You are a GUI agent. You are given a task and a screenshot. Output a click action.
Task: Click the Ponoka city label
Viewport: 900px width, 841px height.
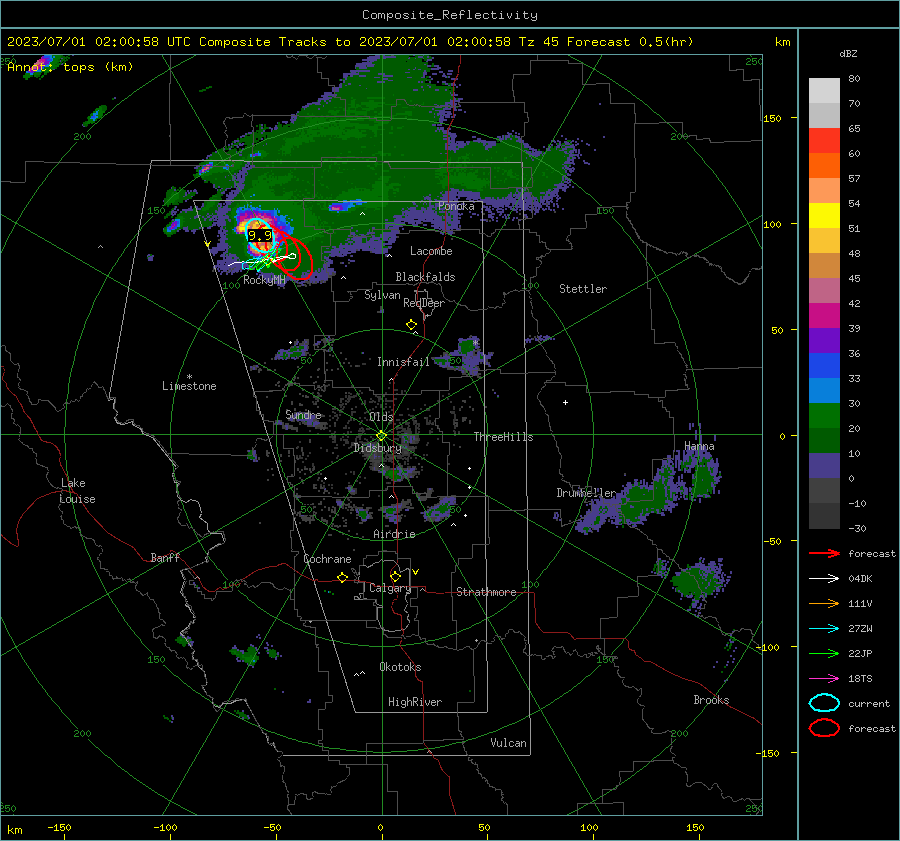click(x=456, y=206)
